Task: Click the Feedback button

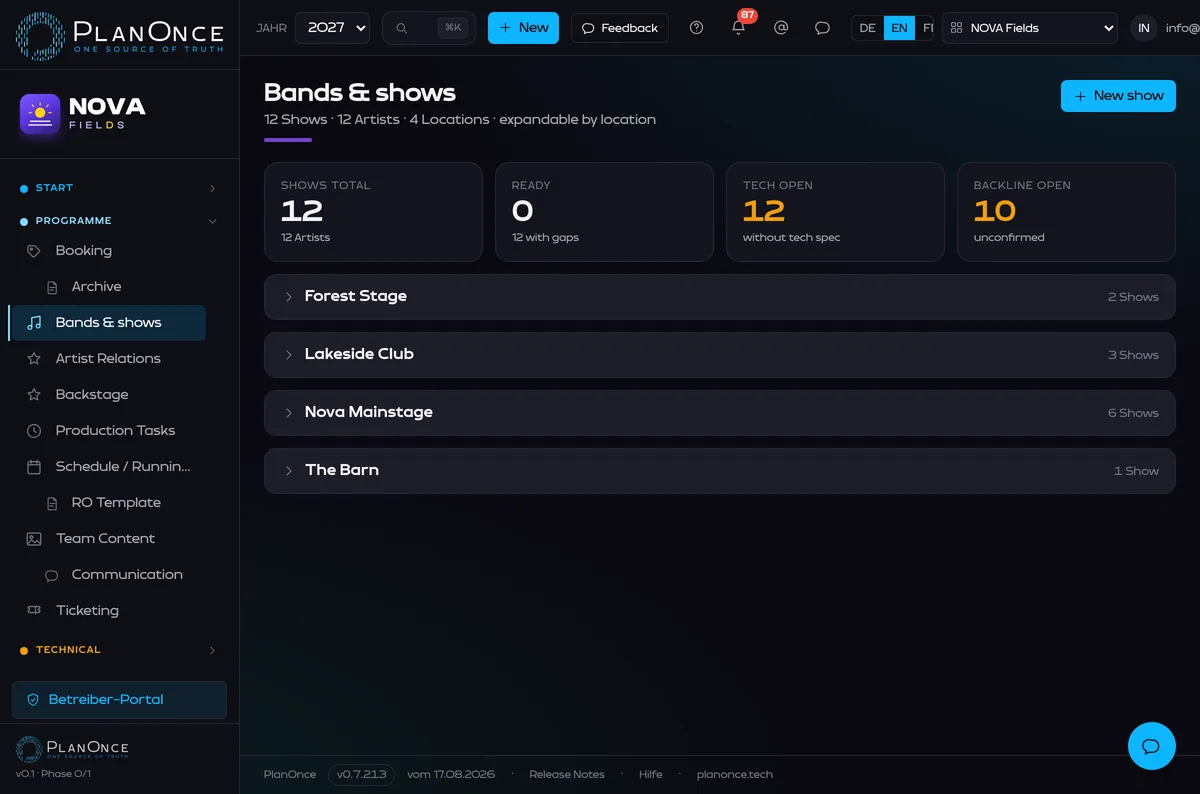Action: point(619,28)
